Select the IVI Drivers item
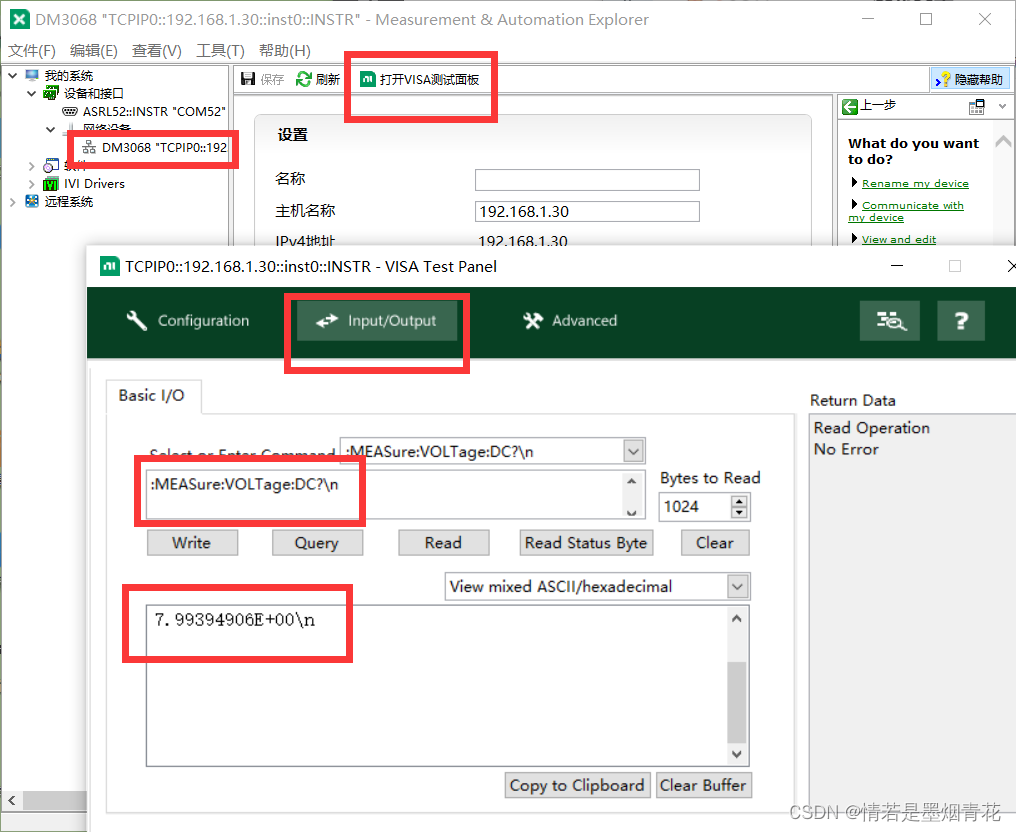The height and width of the screenshot is (832, 1016). 84,184
